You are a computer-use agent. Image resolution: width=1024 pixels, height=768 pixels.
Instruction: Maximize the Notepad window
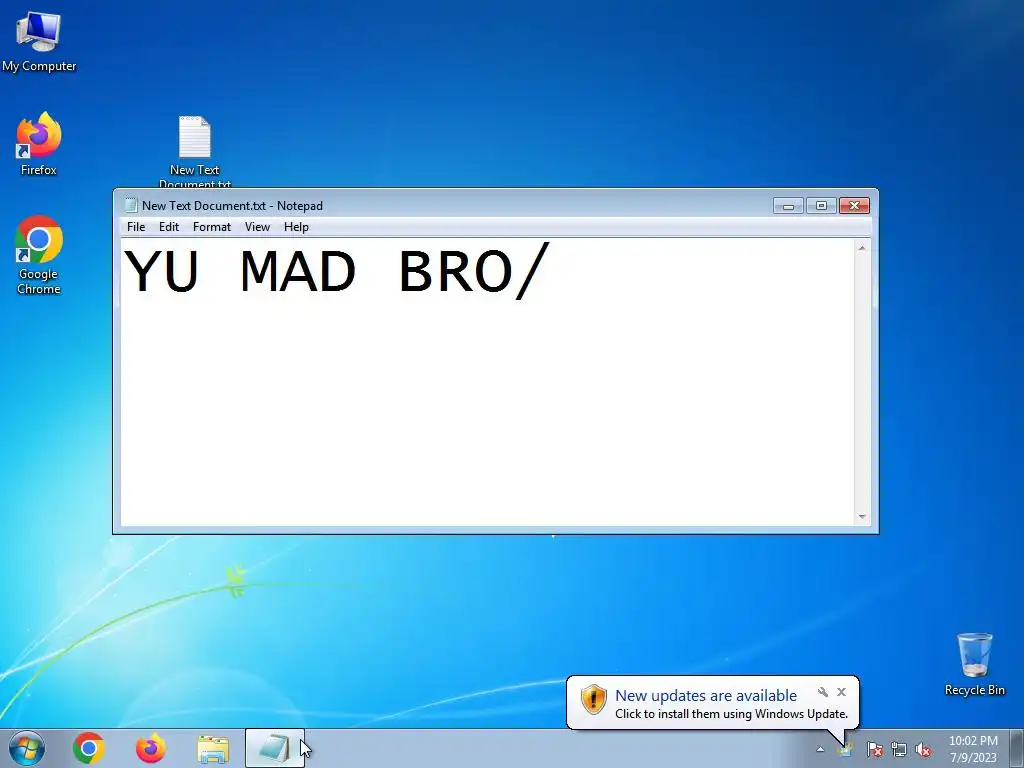(x=822, y=206)
